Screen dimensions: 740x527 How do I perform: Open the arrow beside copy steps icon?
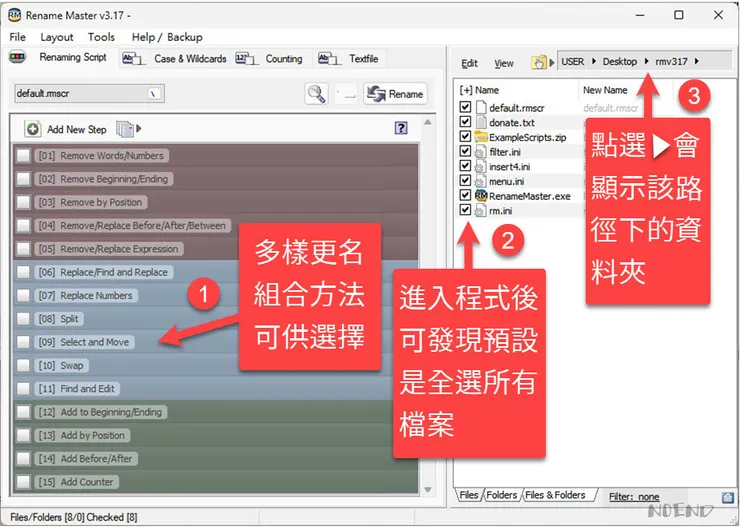(x=139, y=128)
